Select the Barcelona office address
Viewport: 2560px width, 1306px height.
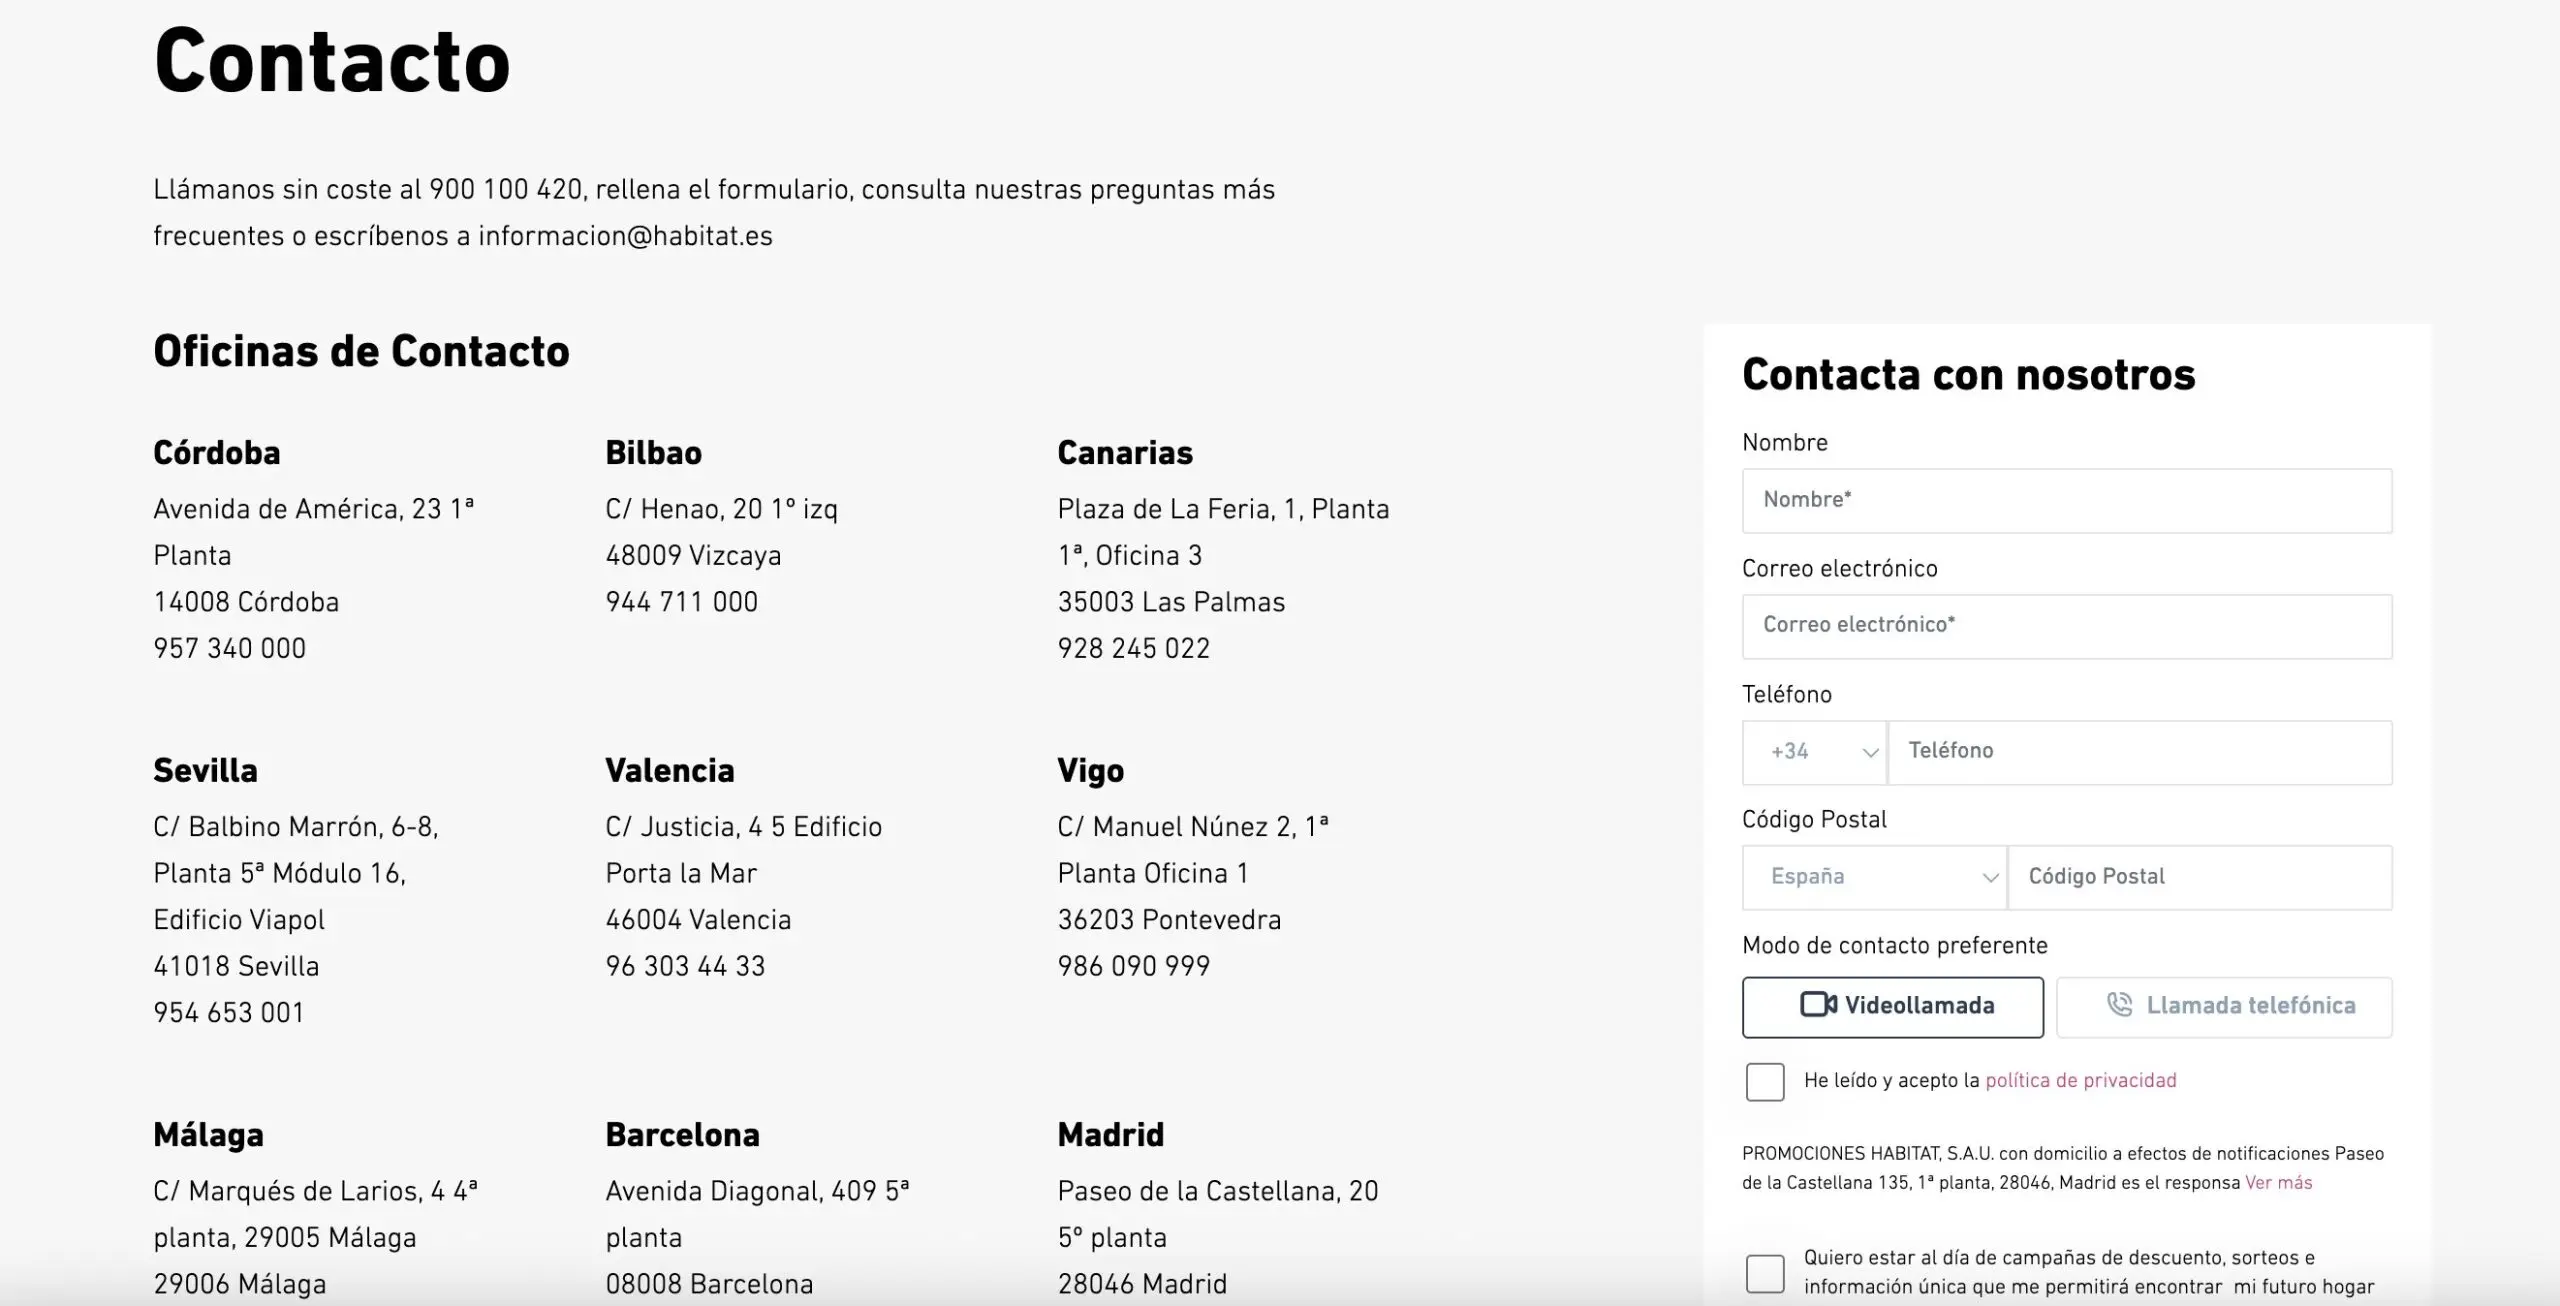(757, 1191)
